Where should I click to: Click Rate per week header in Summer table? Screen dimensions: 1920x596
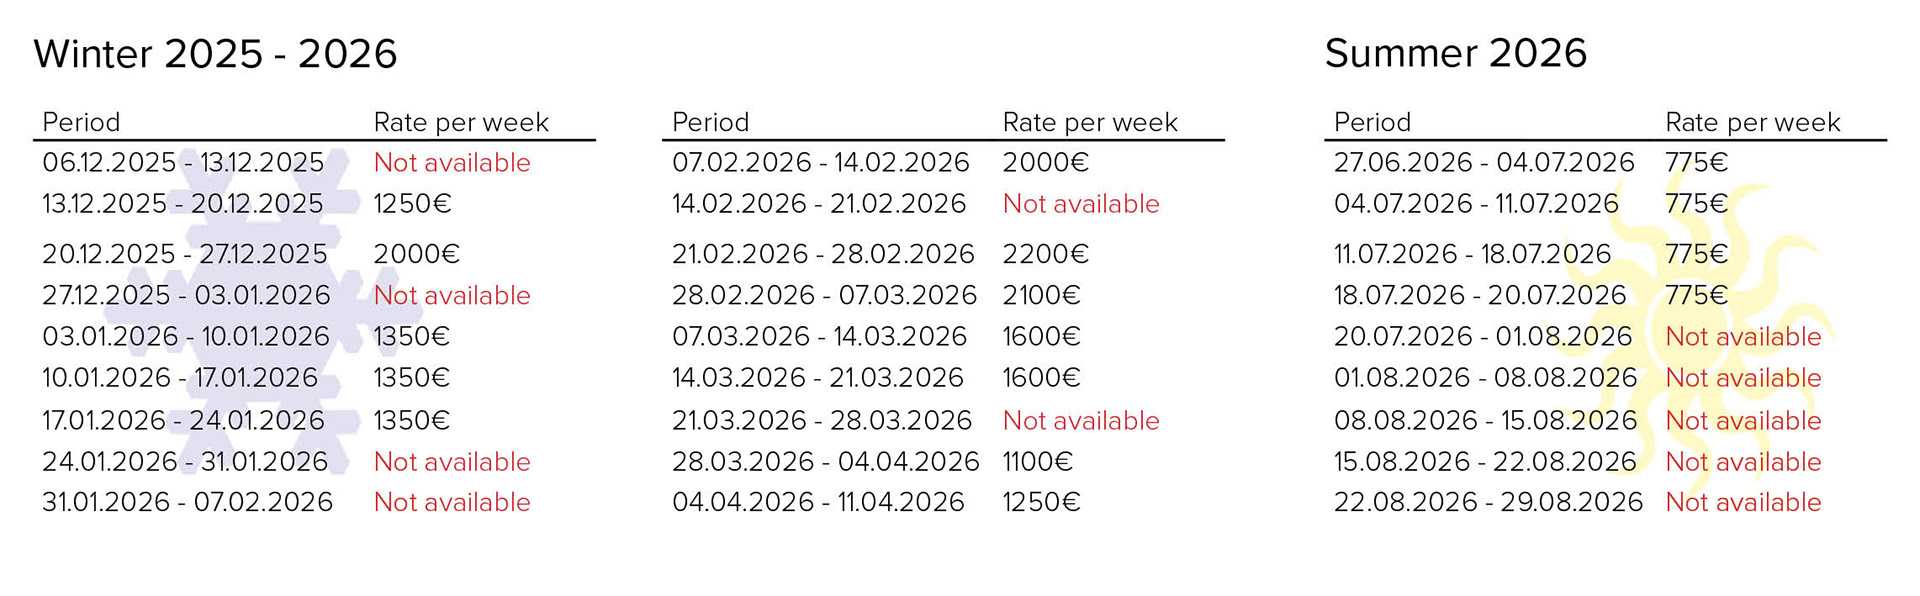[x=1752, y=122]
